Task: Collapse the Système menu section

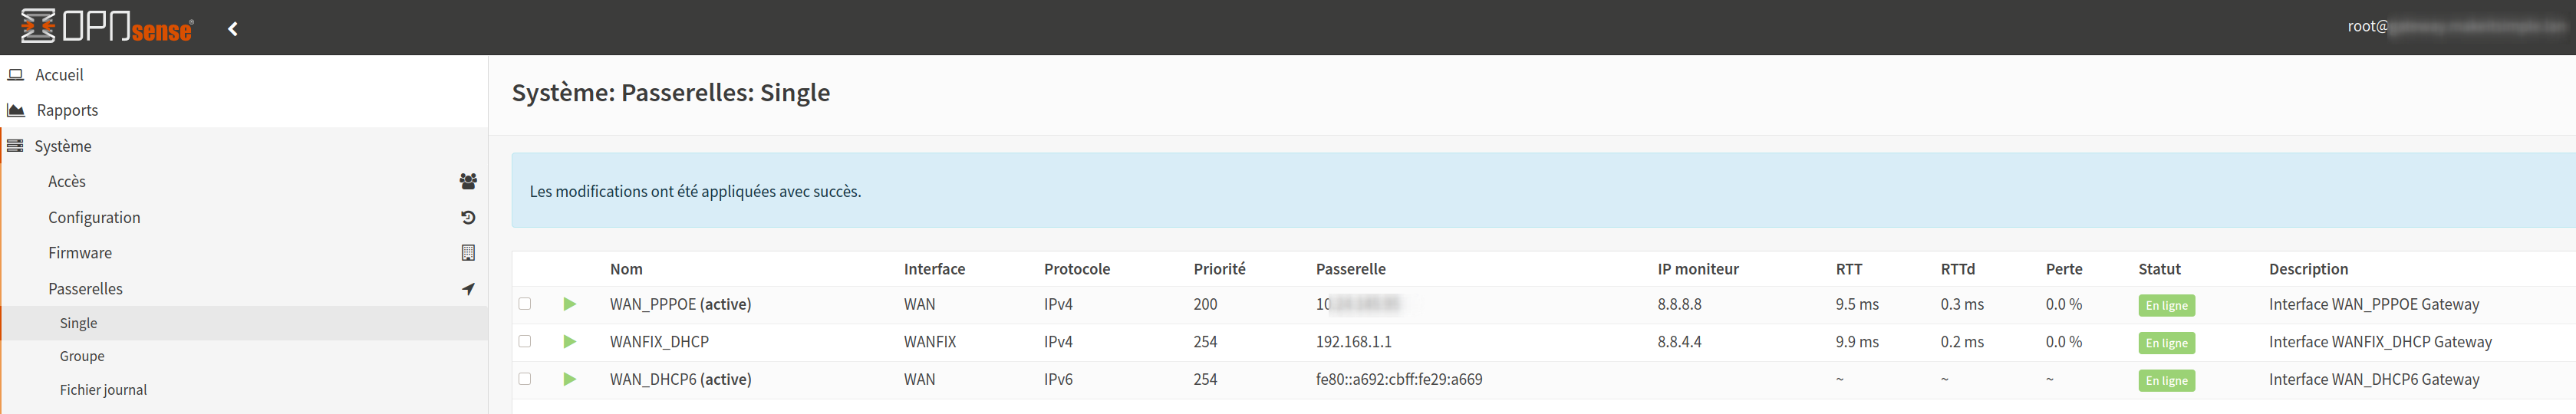Action: tap(63, 146)
